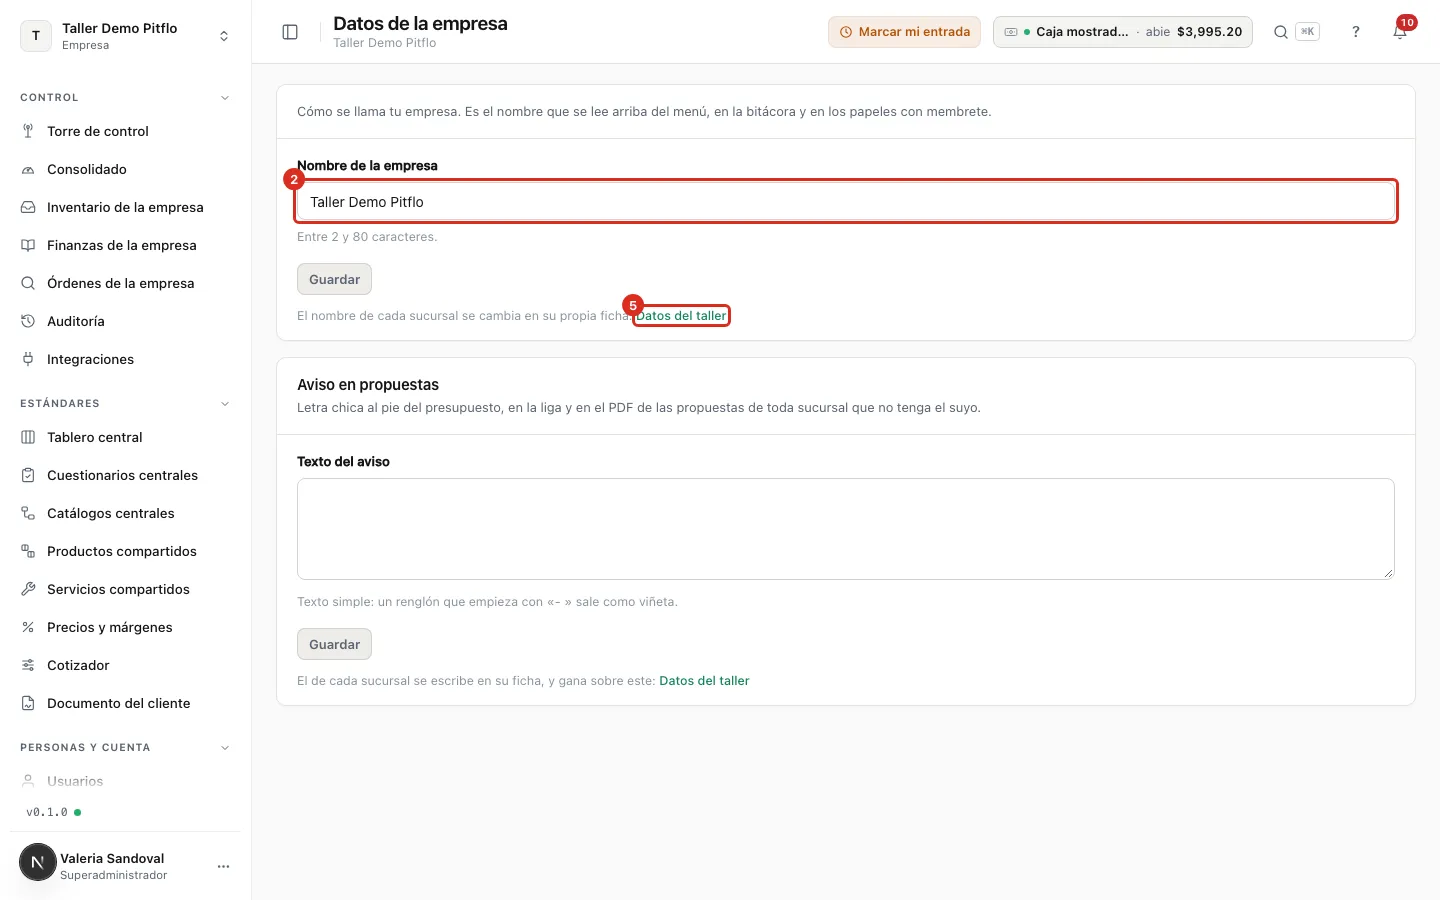Click Productos compartidos icon
Image resolution: width=1440 pixels, height=900 pixels.
[x=28, y=551]
